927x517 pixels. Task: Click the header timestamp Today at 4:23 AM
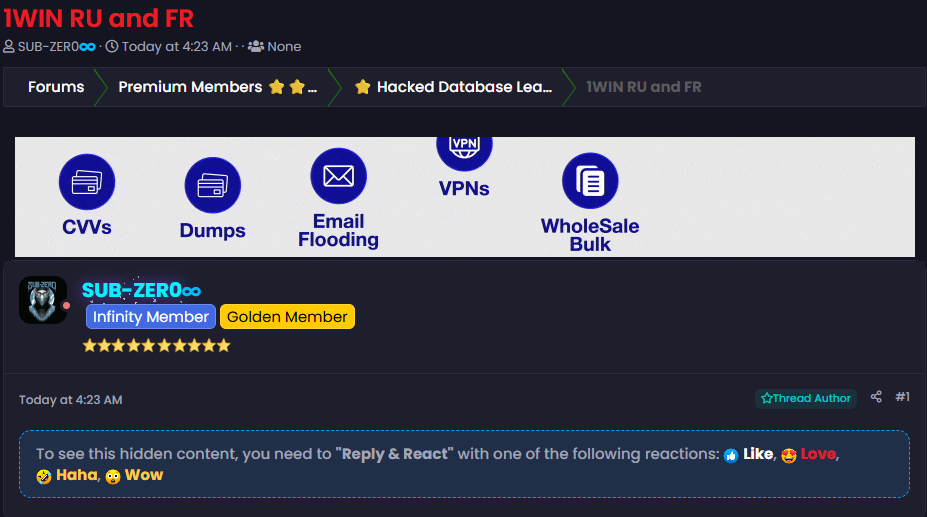(177, 46)
